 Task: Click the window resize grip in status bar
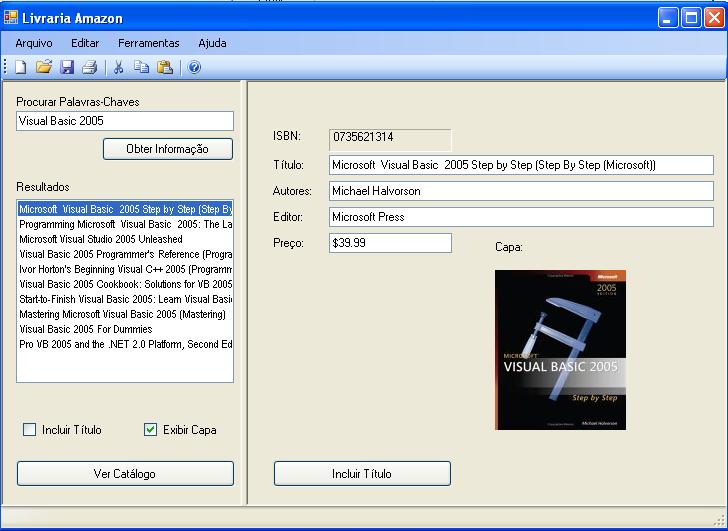pos(719,521)
